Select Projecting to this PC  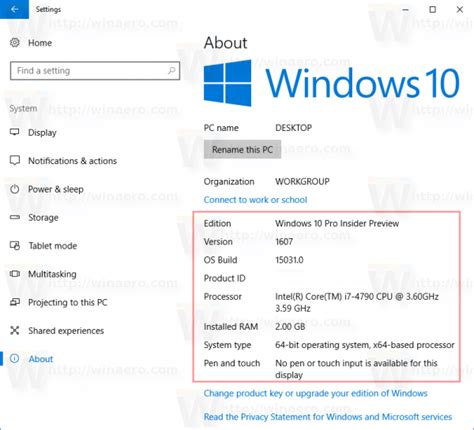(x=68, y=303)
